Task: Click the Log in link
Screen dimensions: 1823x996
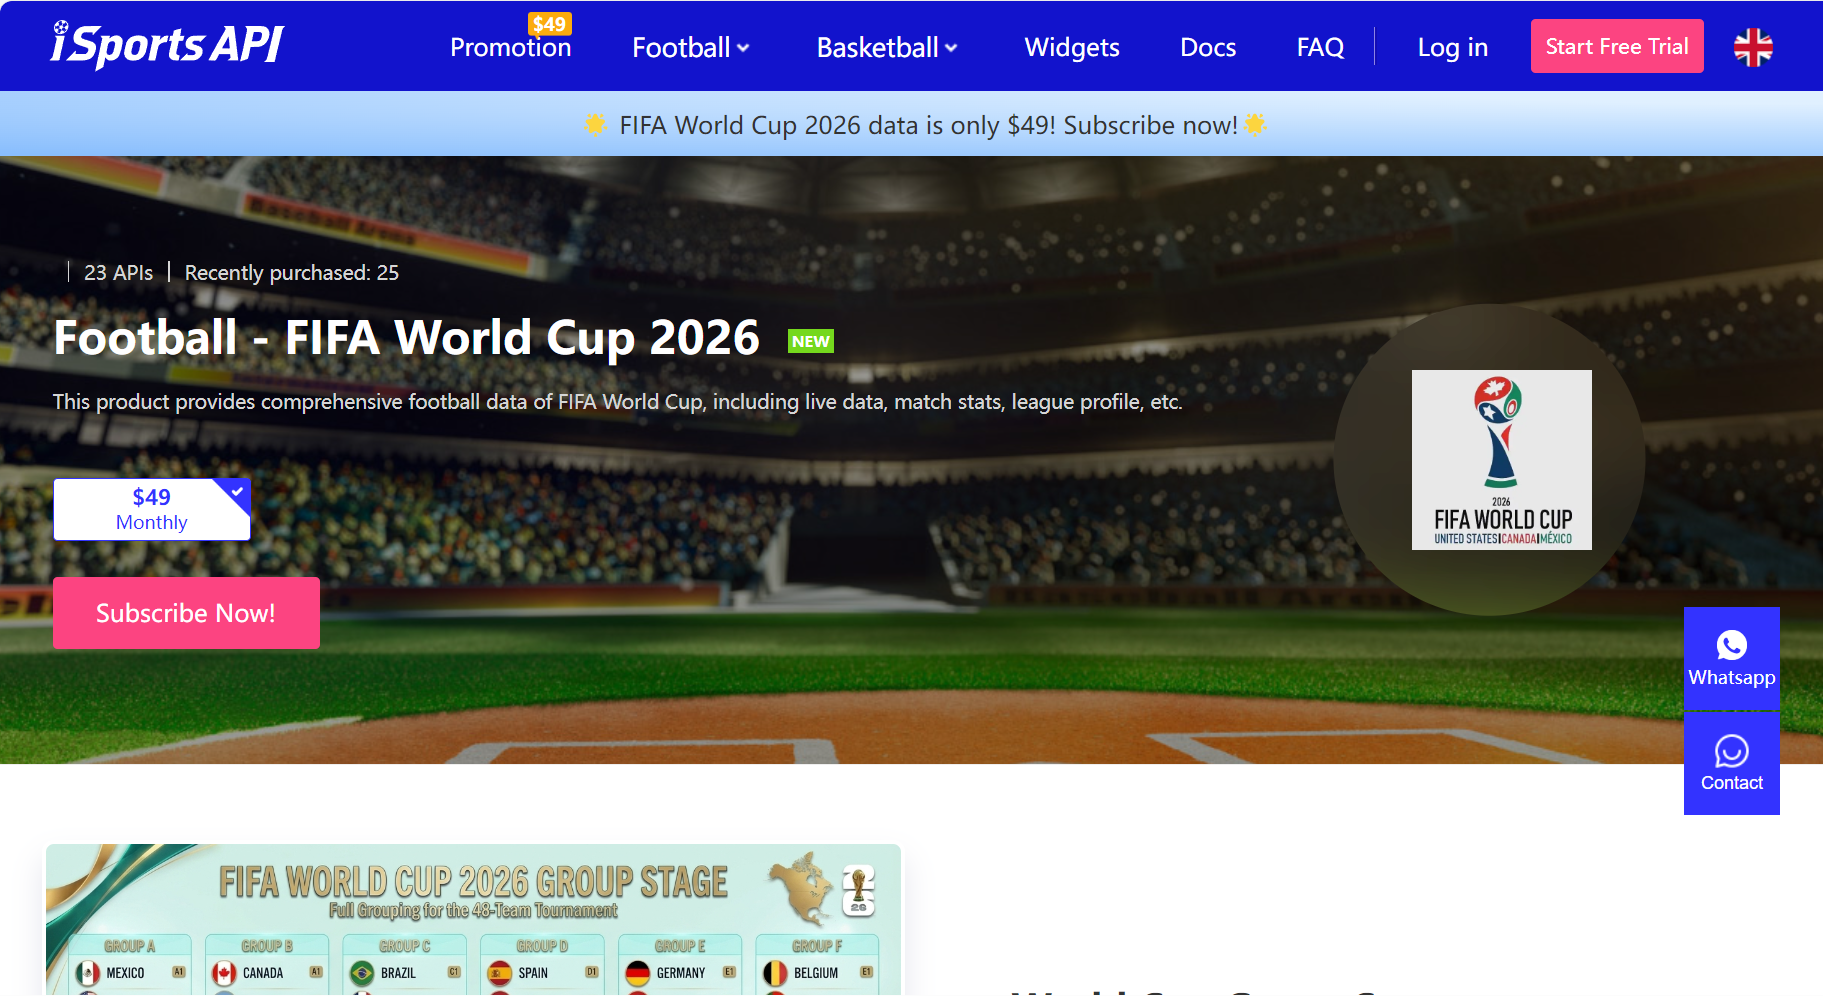Action: click(1452, 46)
